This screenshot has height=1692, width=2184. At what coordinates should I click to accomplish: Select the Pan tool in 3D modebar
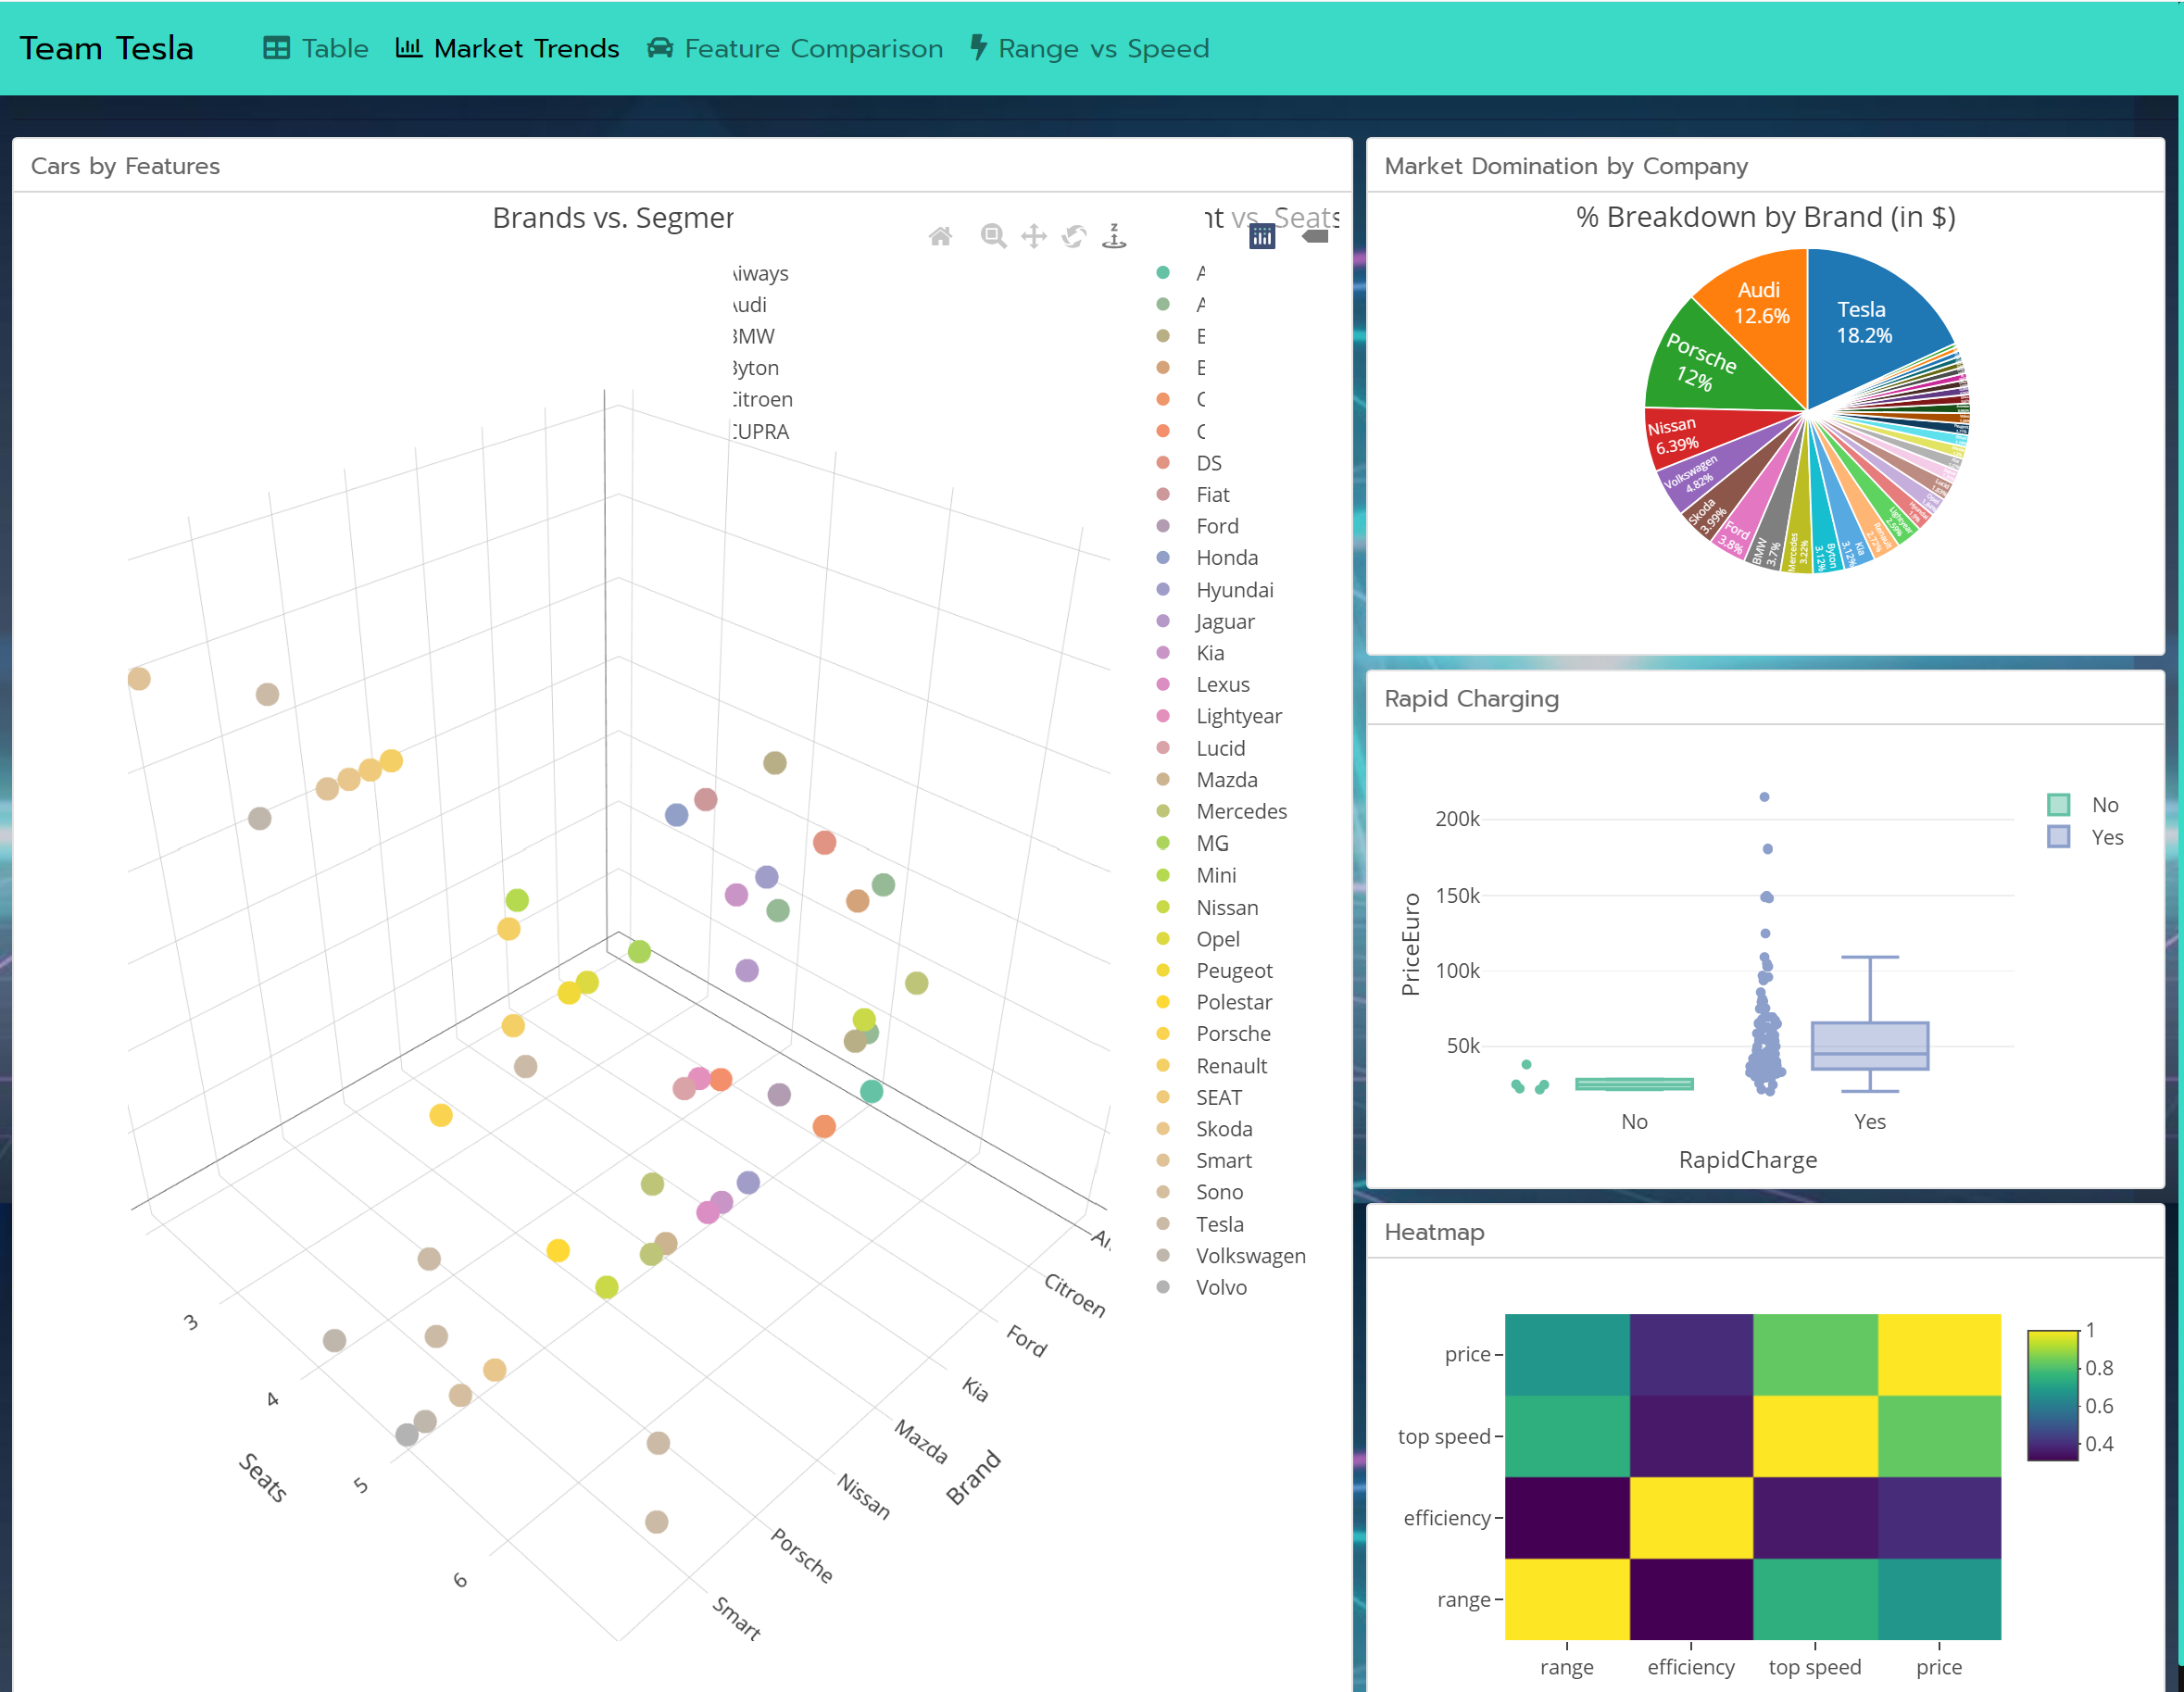[x=1033, y=236]
